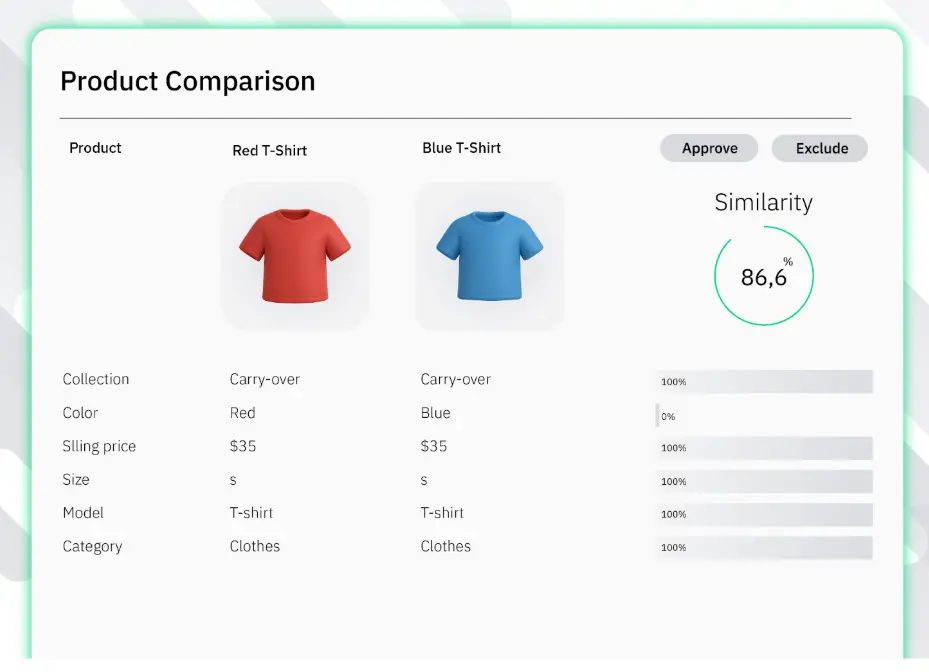Click the Red color value
This screenshot has width=929, height=672.
click(x=242, y=412)
